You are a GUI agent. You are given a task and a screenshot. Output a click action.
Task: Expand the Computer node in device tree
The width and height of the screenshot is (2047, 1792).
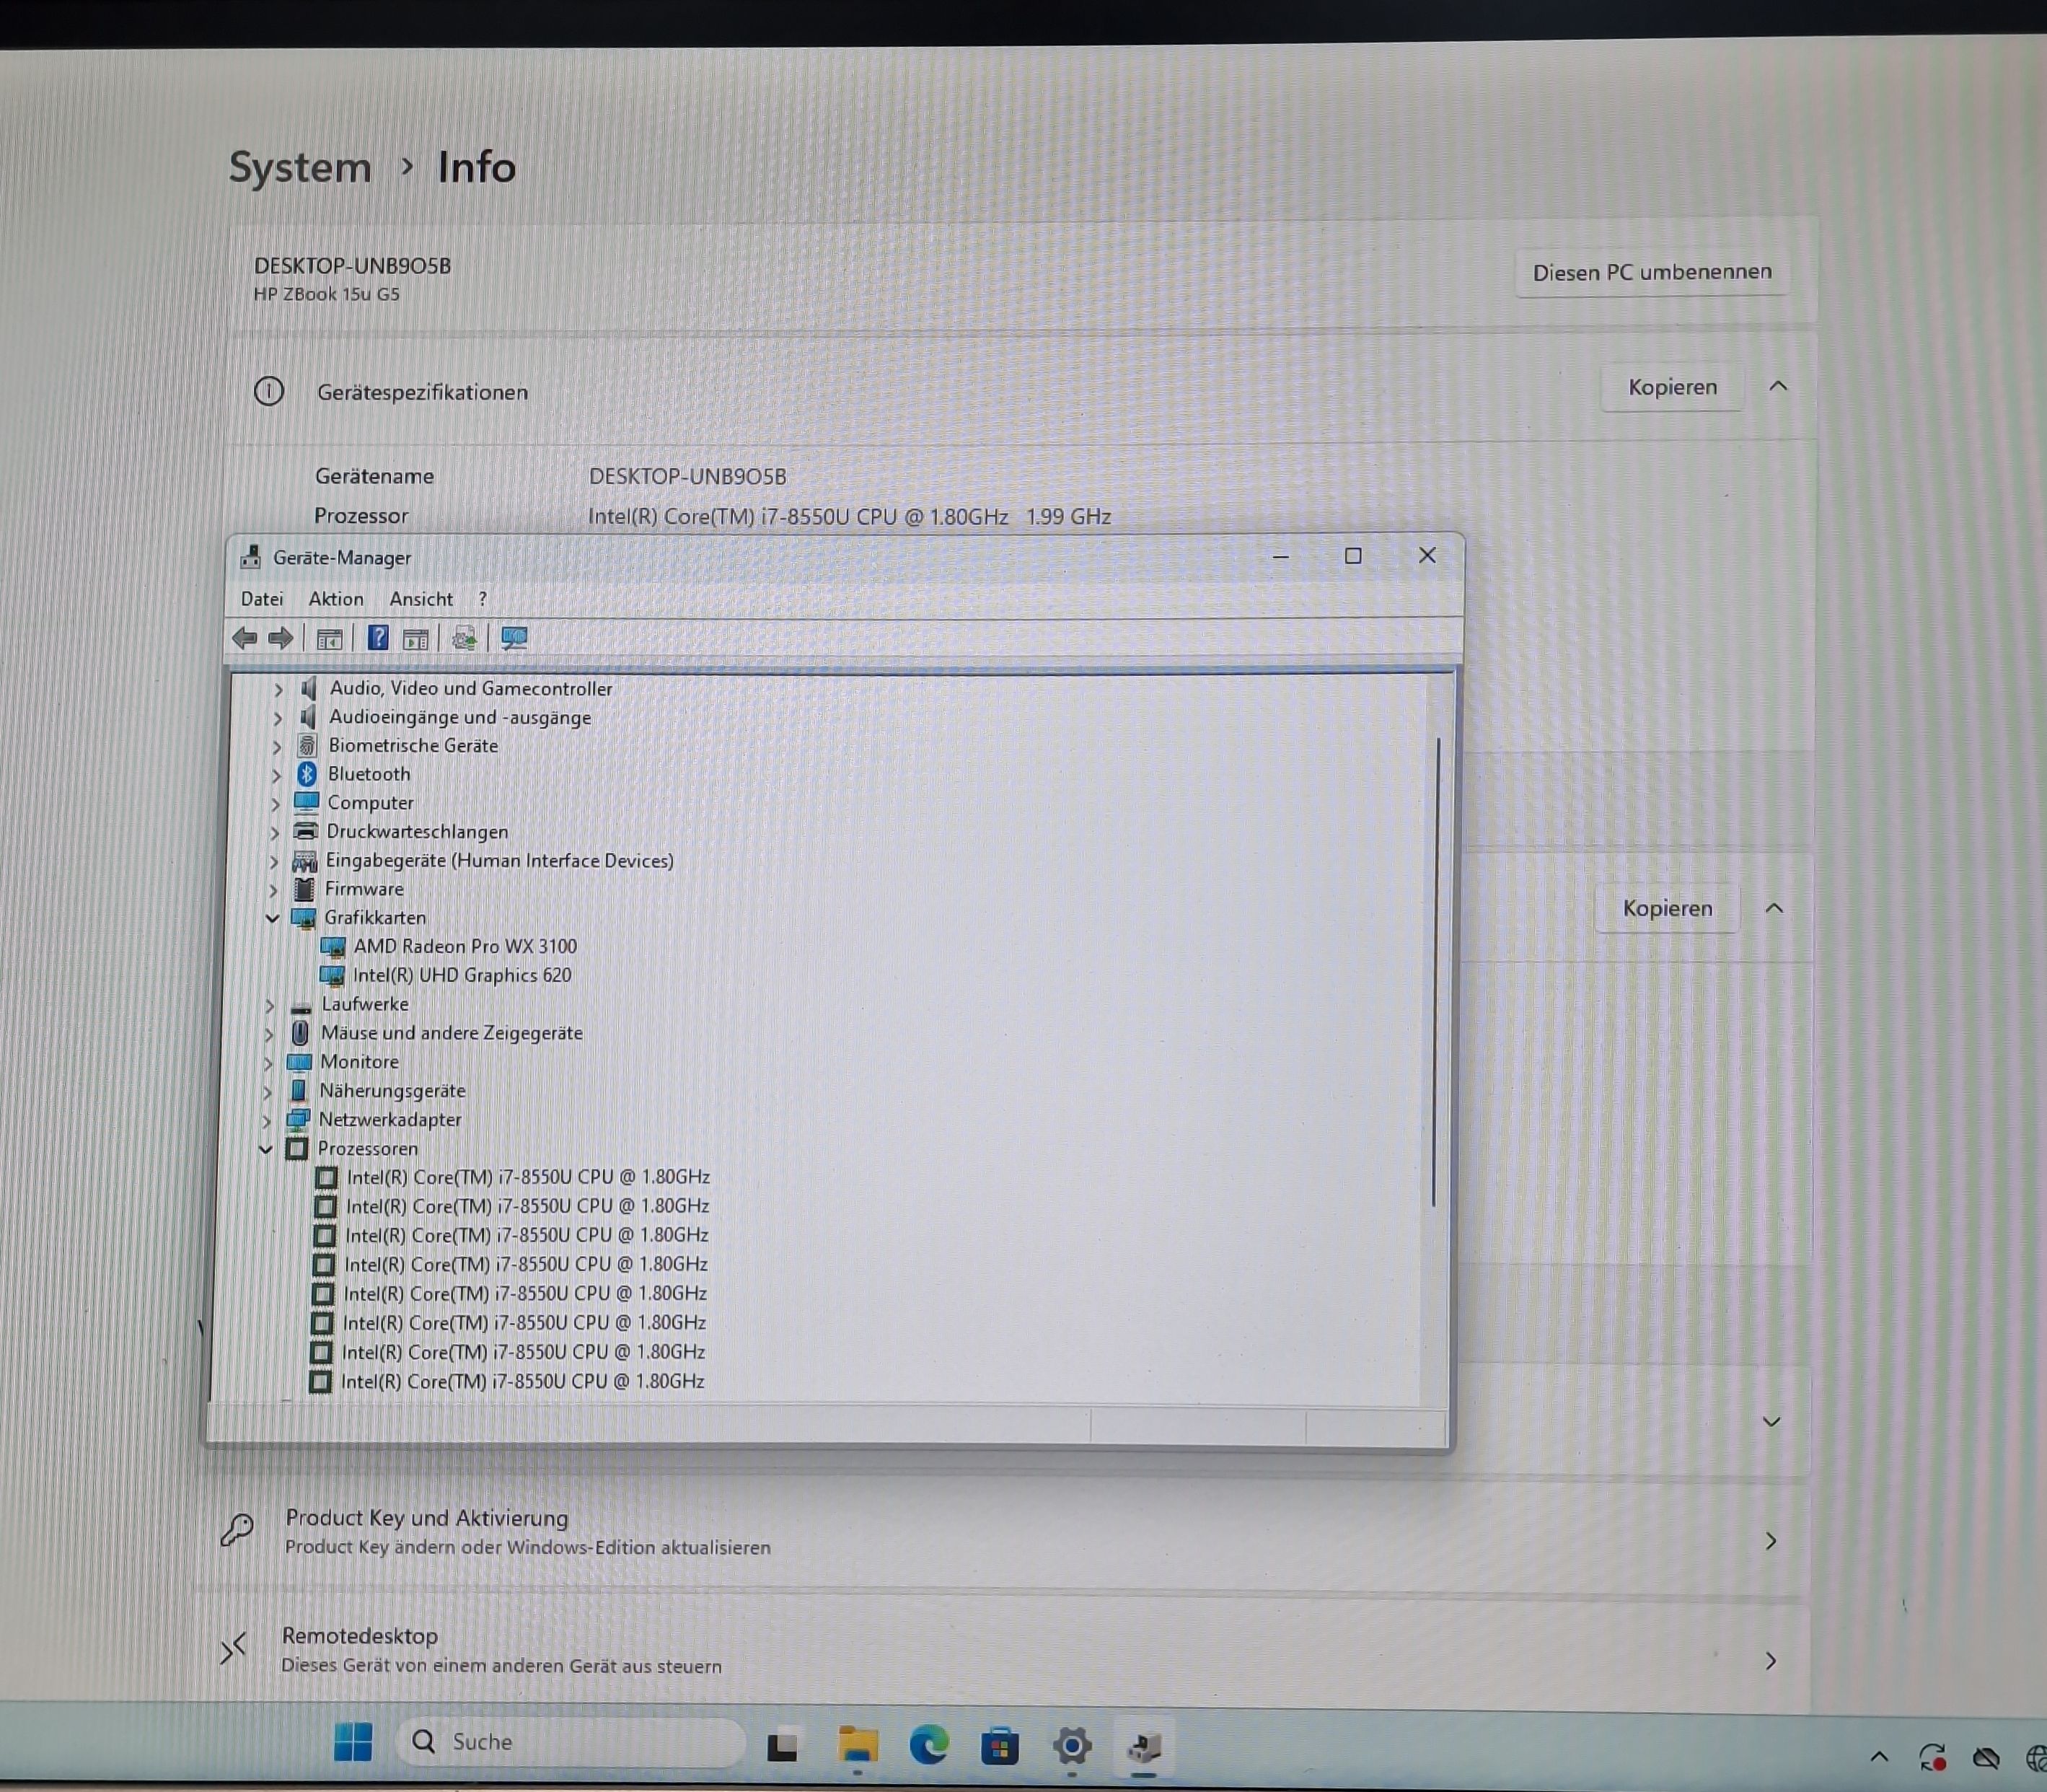pyautogui.click(x=275, y=804)
